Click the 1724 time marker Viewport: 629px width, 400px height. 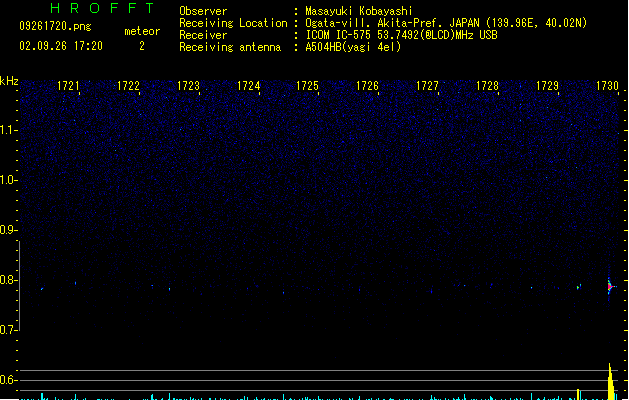tap(248, 86)
